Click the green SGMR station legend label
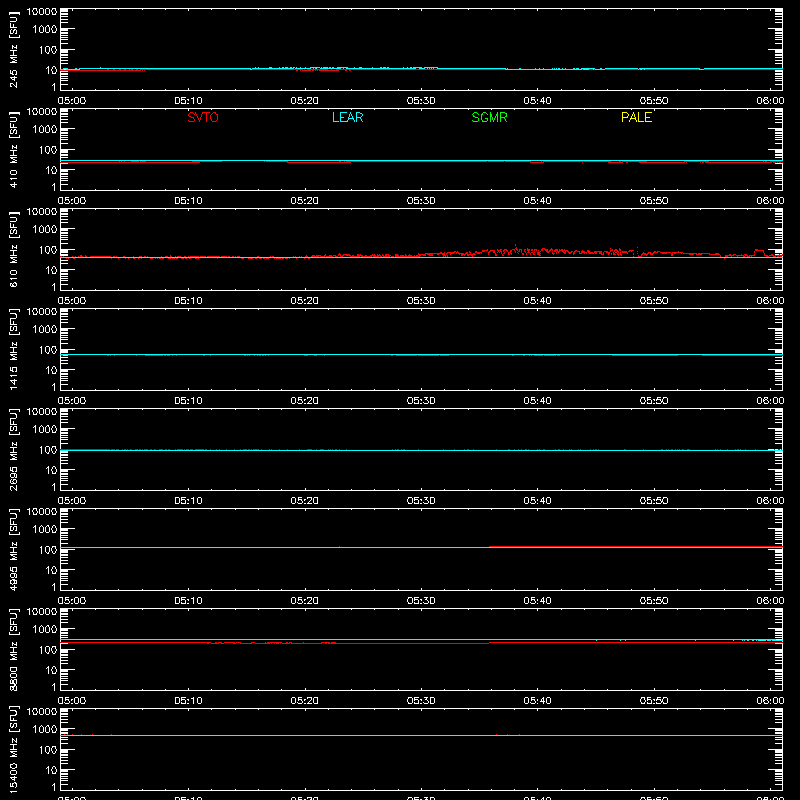 (x=489, y=117)
